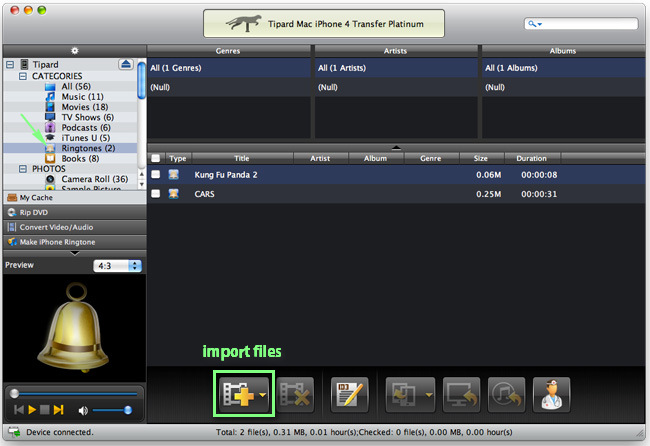Open the 4:3 aspect ratio dropdown
The height and width of the screenshot is (446, 650).
pyautogui.click(x=118, y=266)
